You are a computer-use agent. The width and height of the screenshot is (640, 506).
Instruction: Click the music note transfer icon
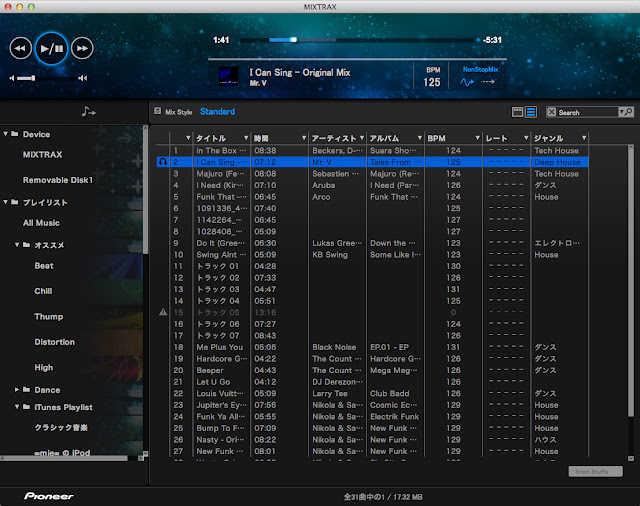[x=88, y=111]
